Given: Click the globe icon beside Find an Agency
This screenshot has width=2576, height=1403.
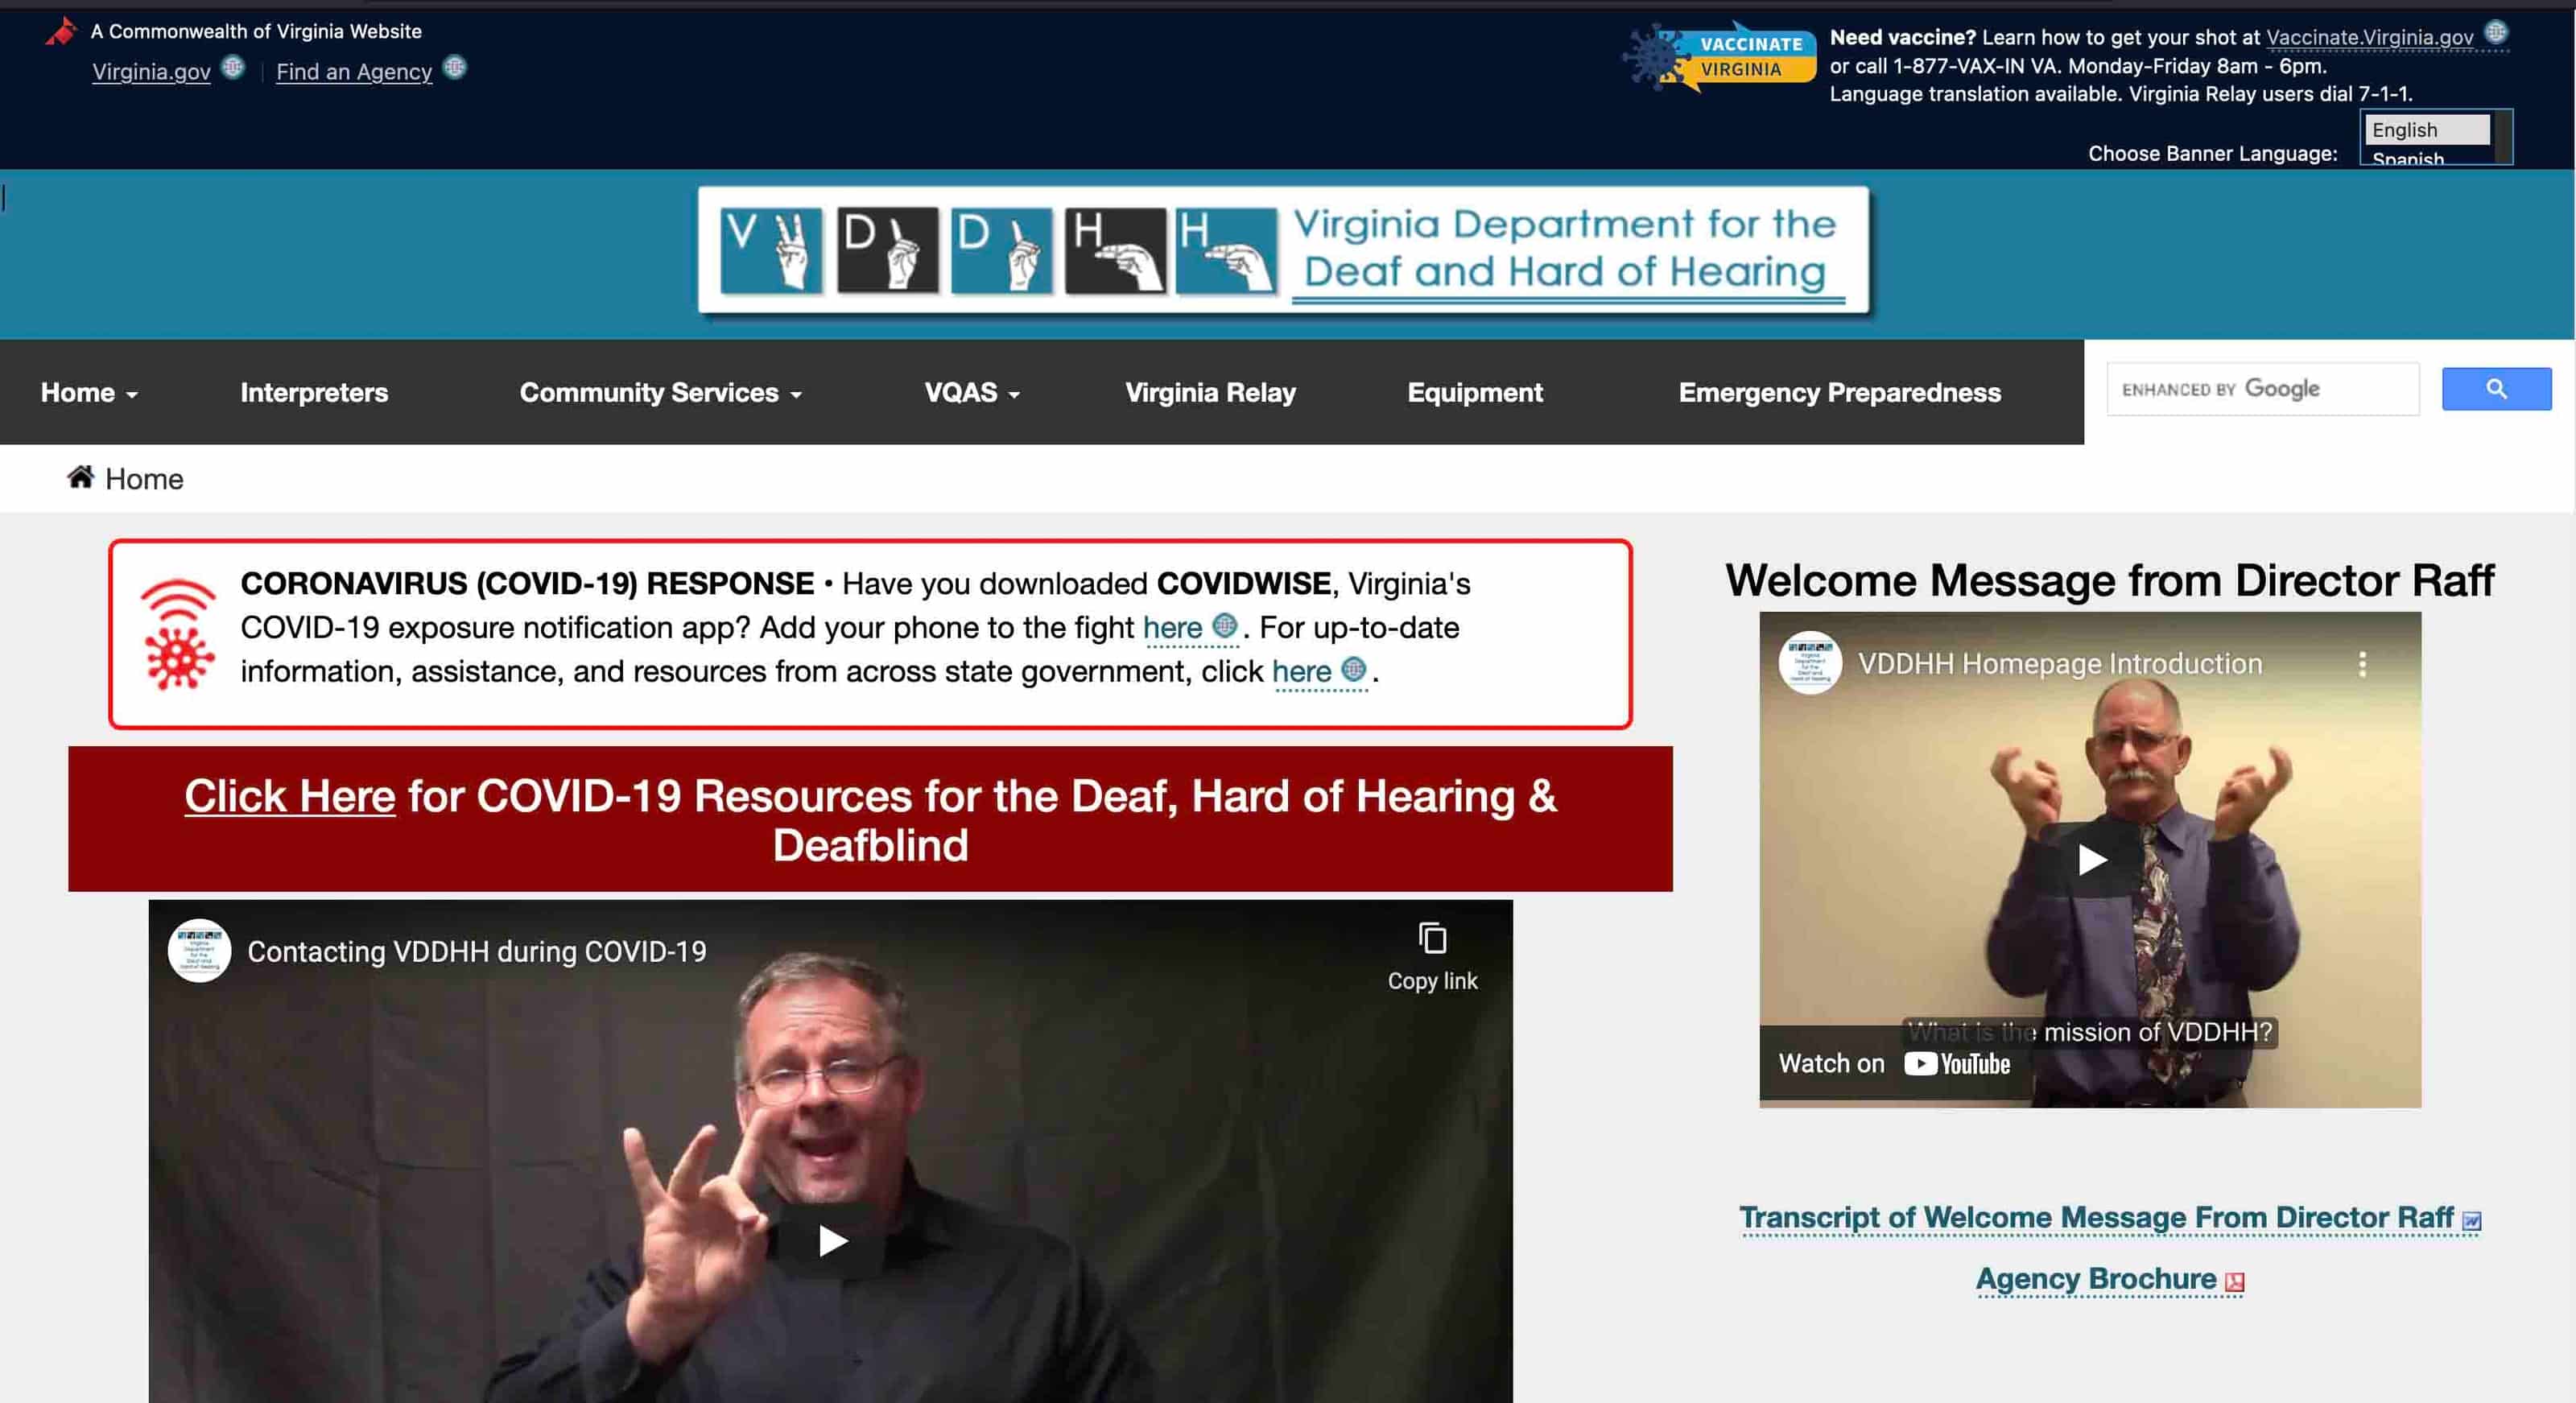Looking at the screenshot, I should pyautogui.click(x=456, y=68).
